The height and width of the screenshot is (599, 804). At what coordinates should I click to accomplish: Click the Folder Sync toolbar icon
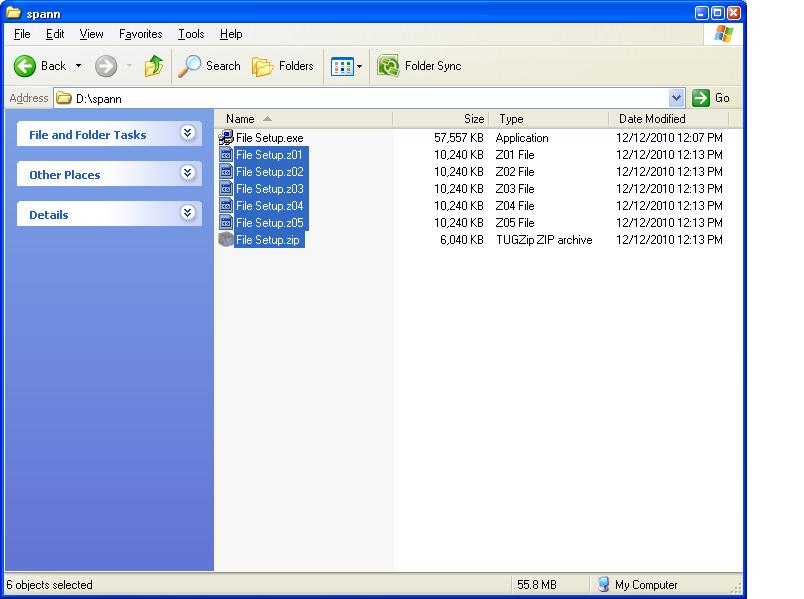pyautogui.click(x=388, y=66)
